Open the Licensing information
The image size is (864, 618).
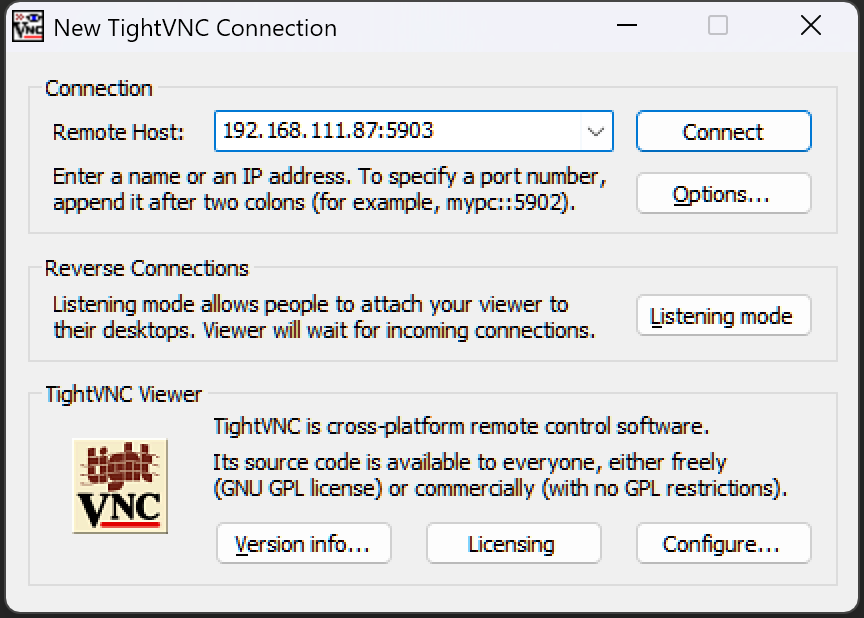(513, 544)
